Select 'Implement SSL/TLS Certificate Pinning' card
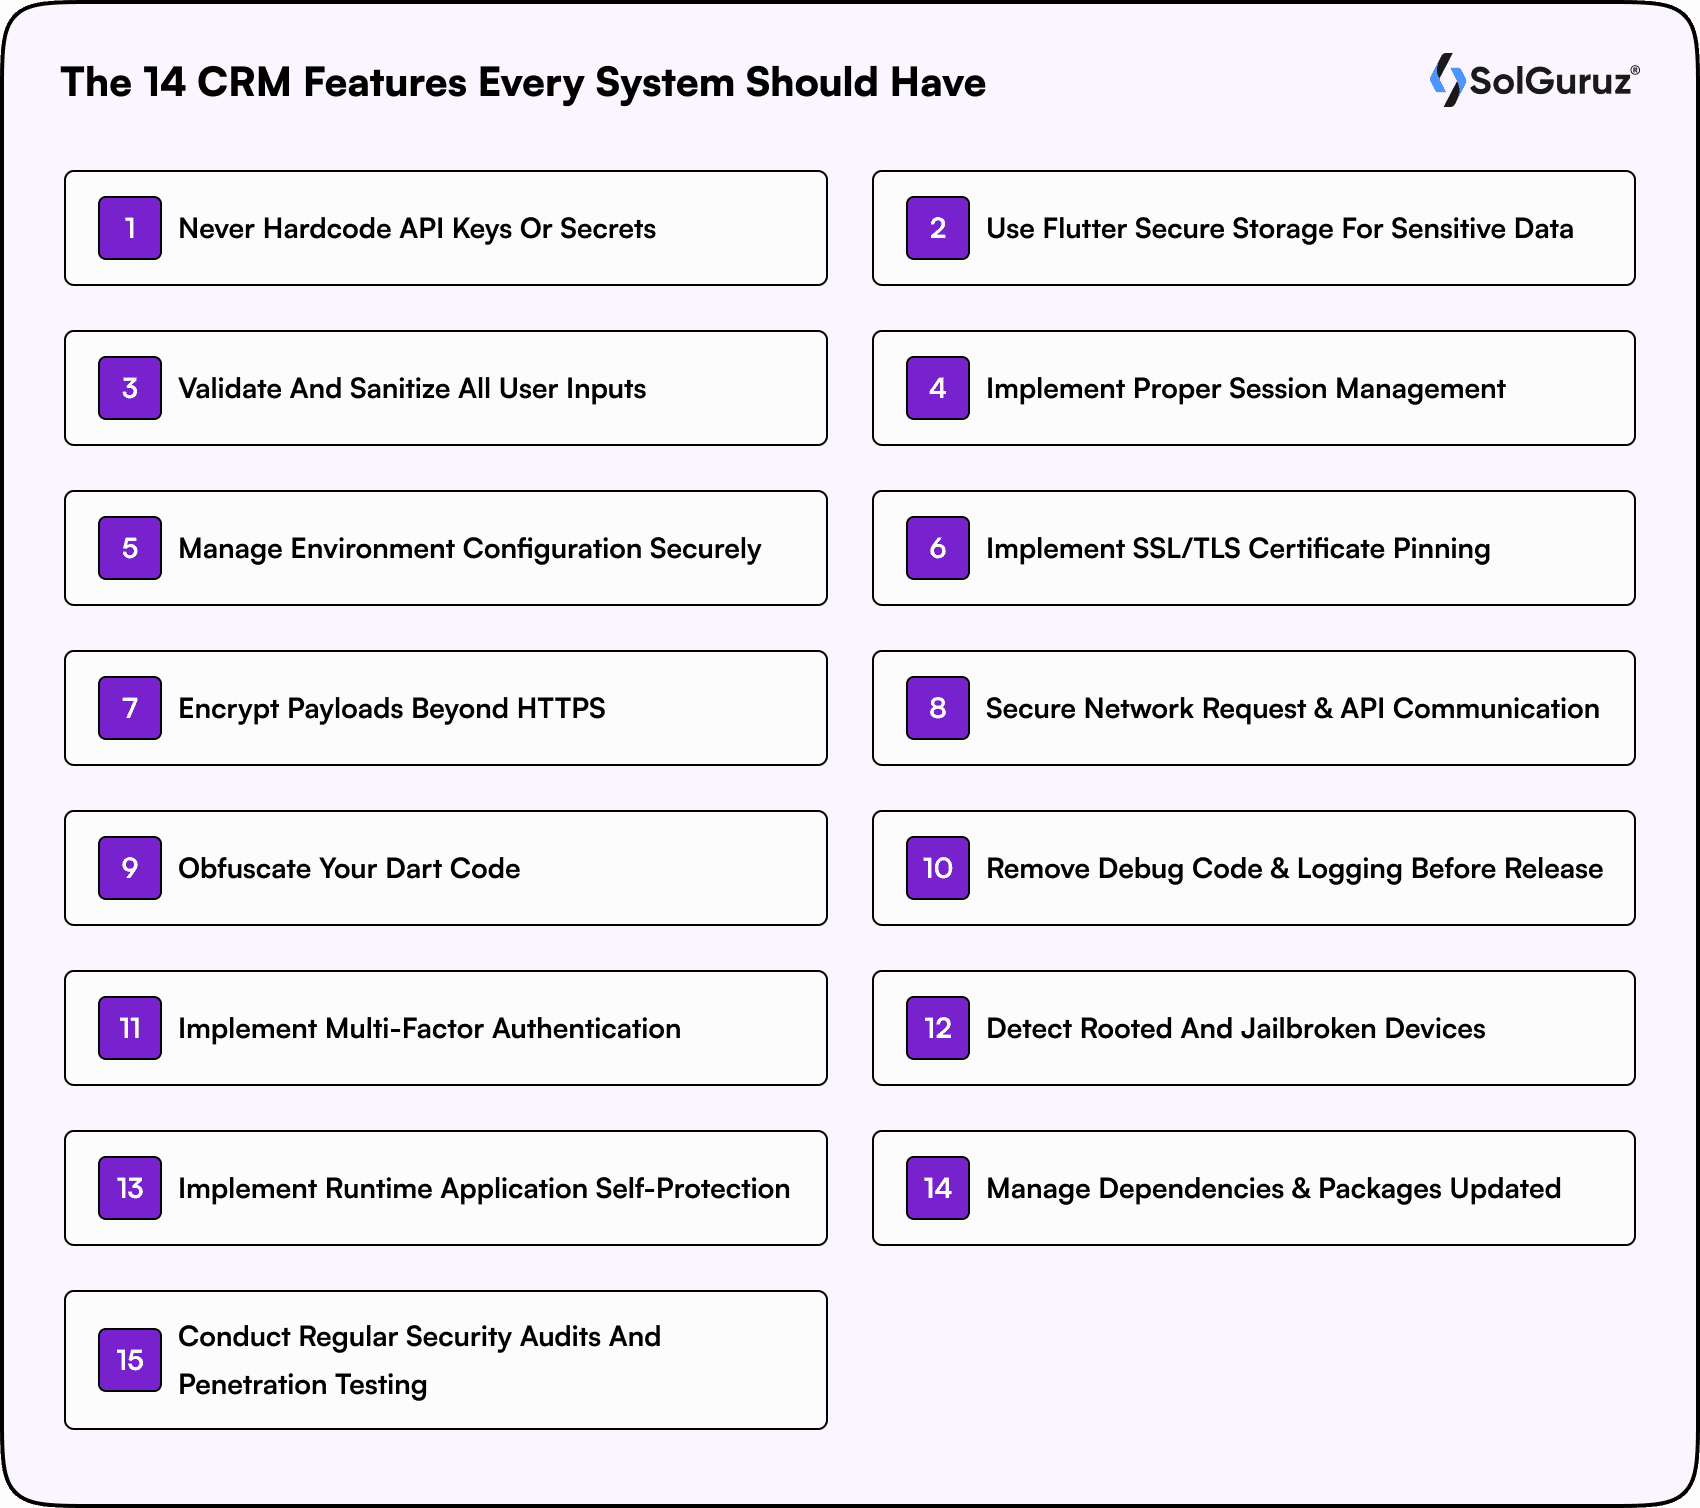 (x=1253, y=548)
